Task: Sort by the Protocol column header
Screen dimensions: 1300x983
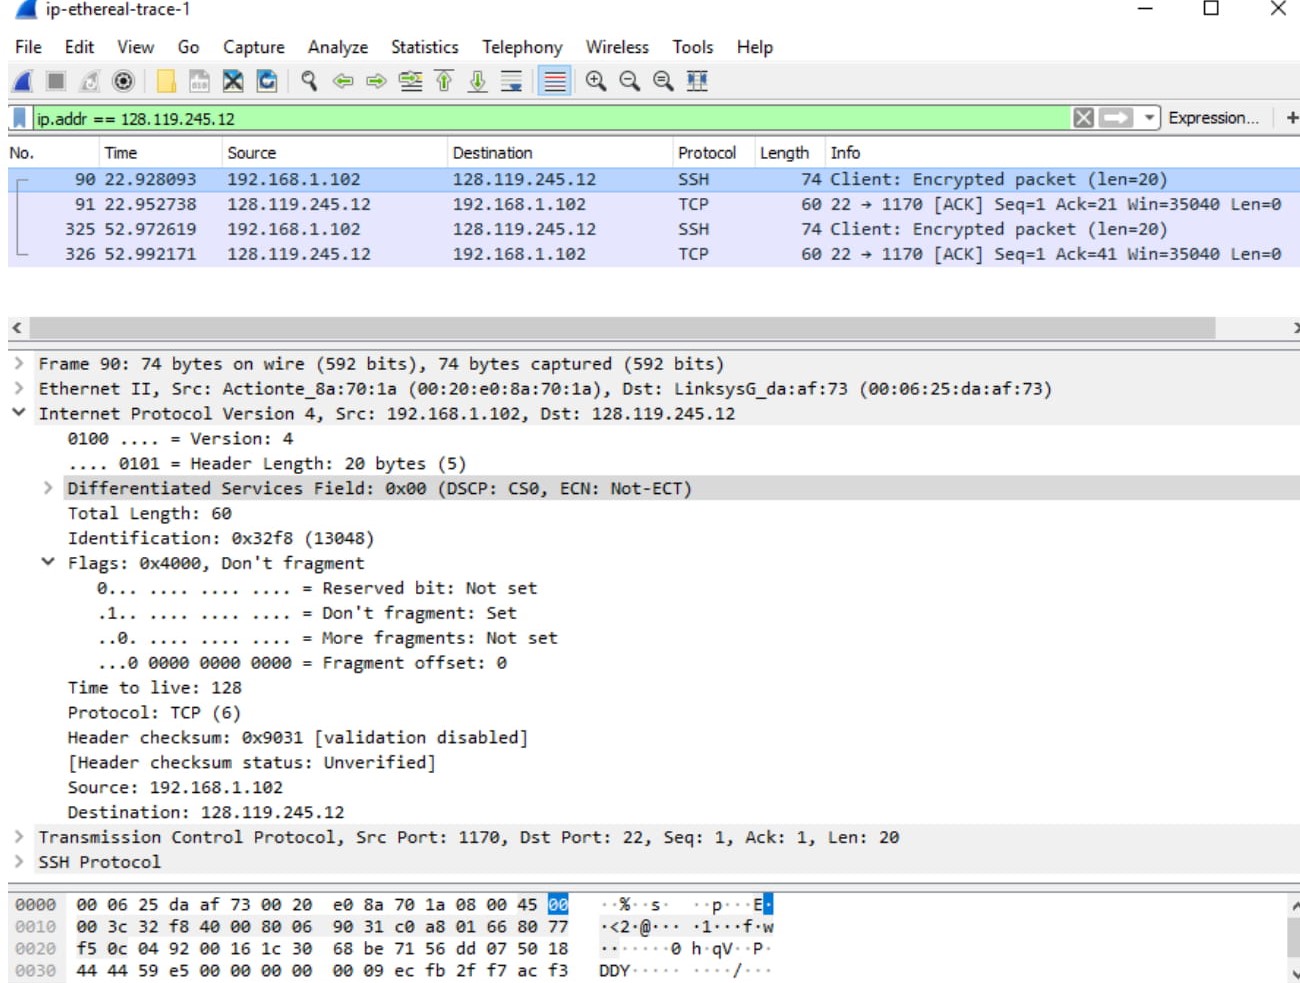Action: click(712, 153)
